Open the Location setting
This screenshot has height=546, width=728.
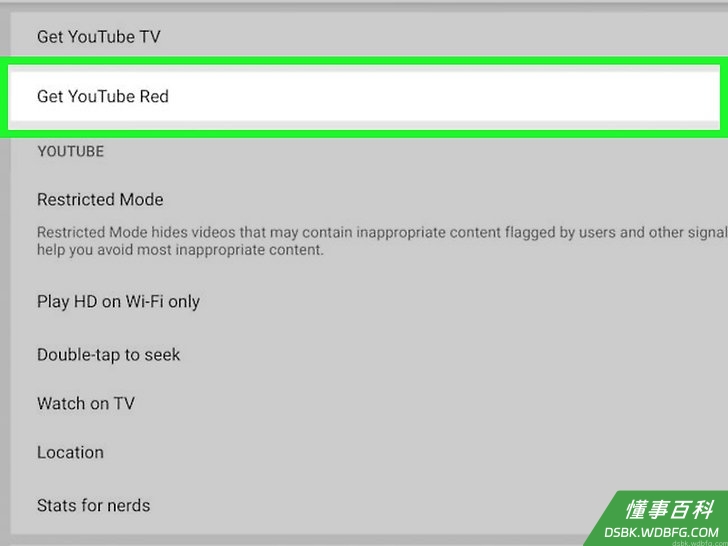(369, 452)
